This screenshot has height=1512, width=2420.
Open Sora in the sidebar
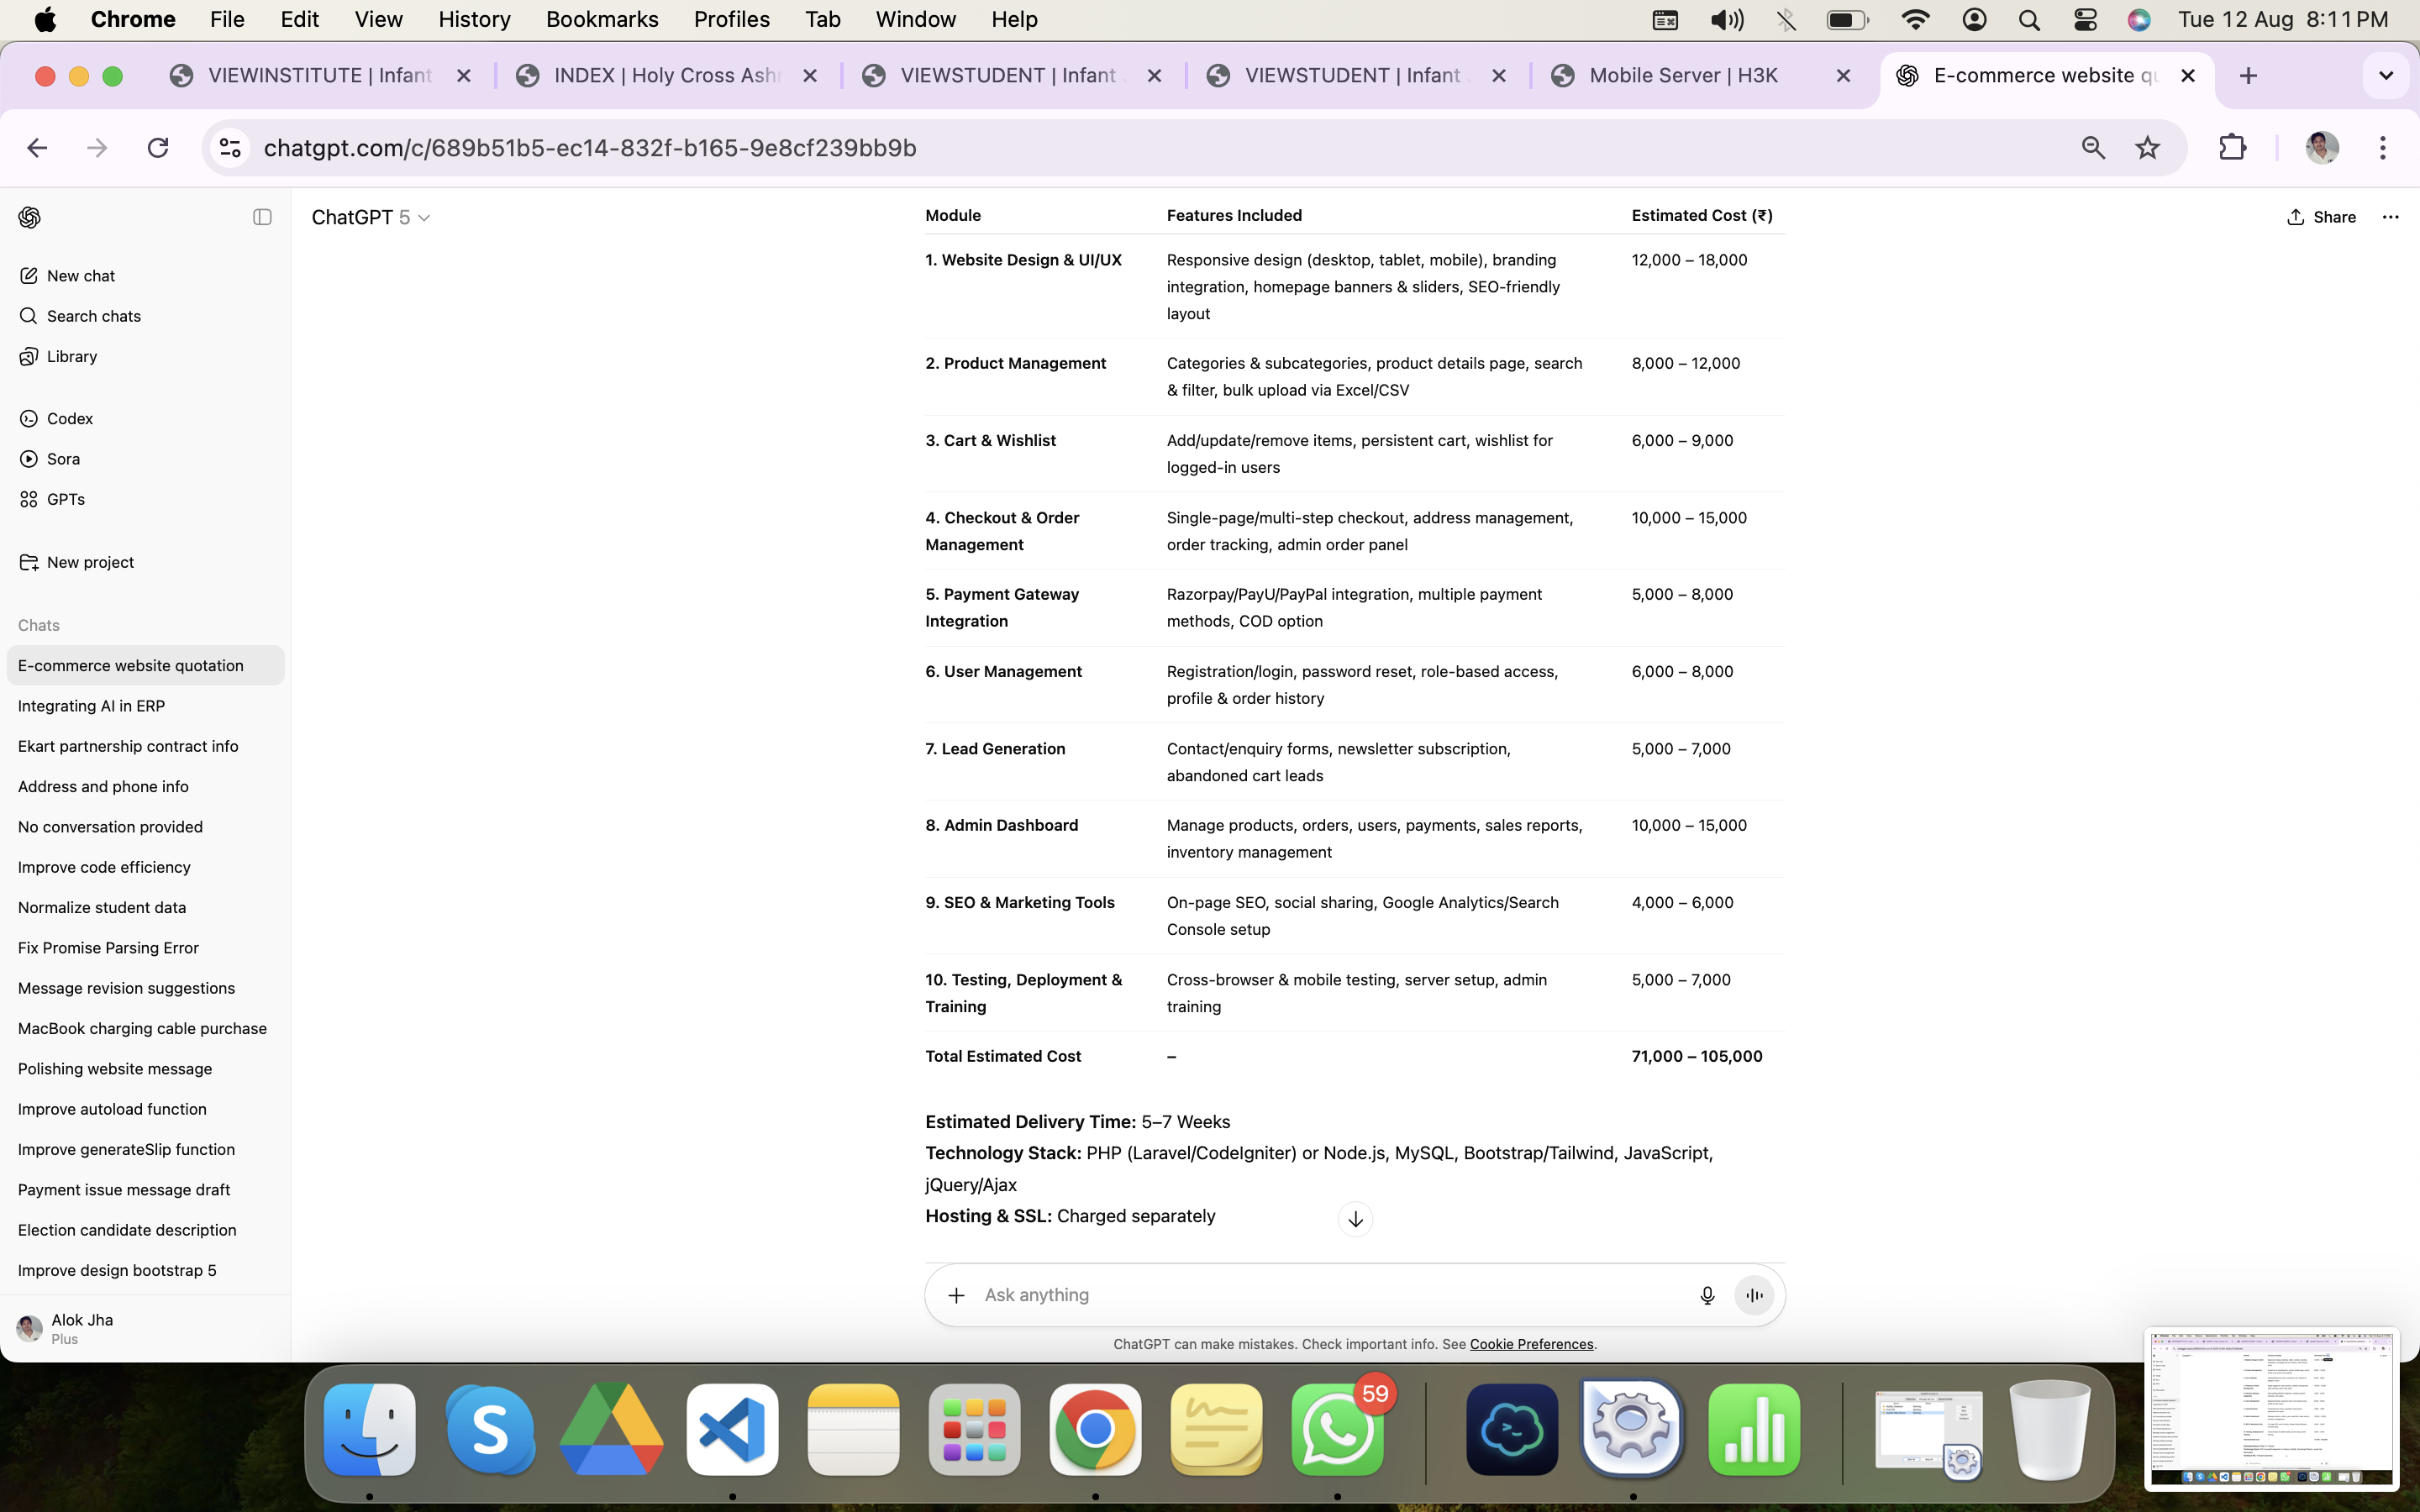[x=63, y=459]
